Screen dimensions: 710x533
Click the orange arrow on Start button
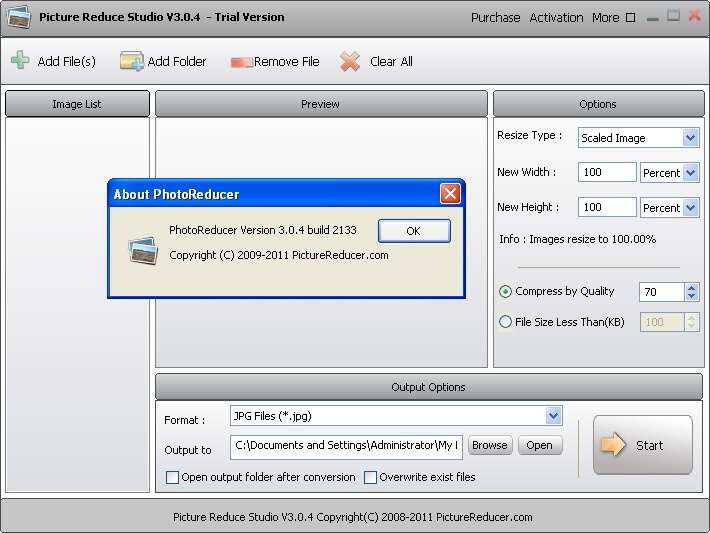click(x=613, y=444)
